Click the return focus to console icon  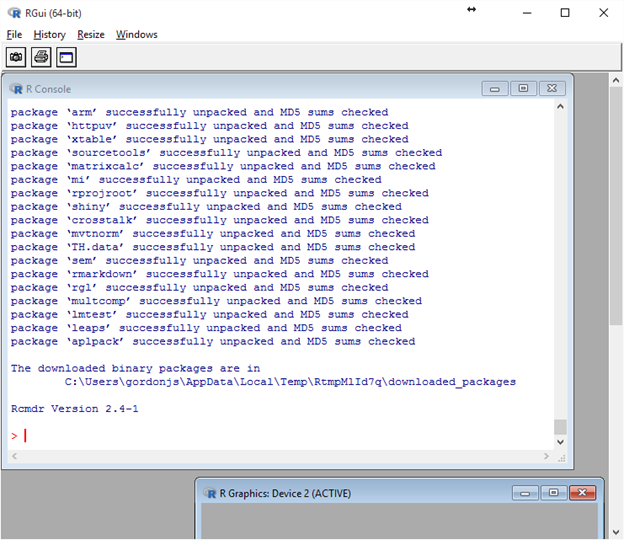point(66,57)
